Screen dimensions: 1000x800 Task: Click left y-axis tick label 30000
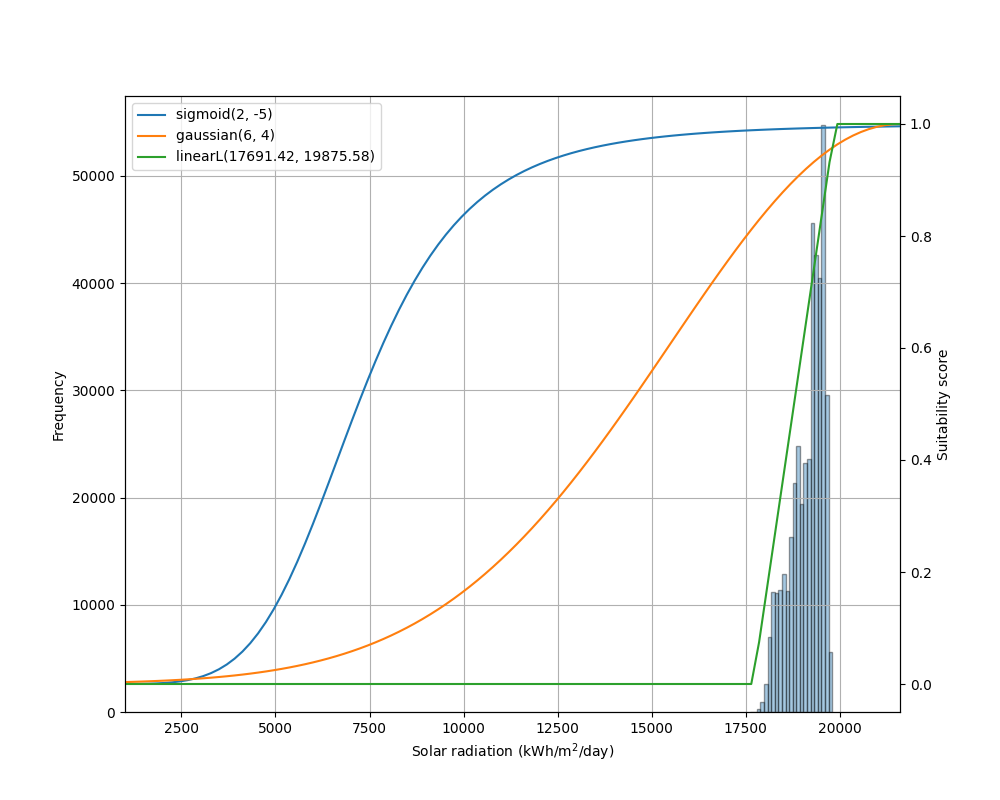point(94,391)
